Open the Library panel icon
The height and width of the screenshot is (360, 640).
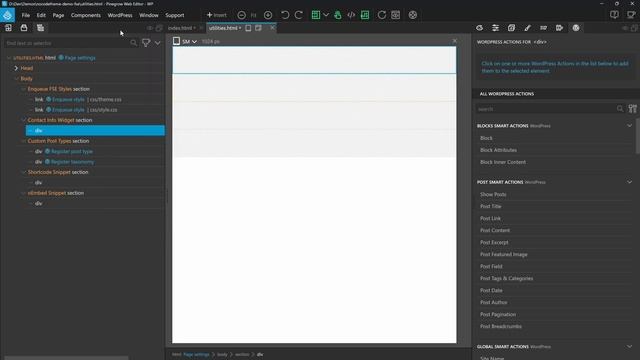click(x=8, y=28)
